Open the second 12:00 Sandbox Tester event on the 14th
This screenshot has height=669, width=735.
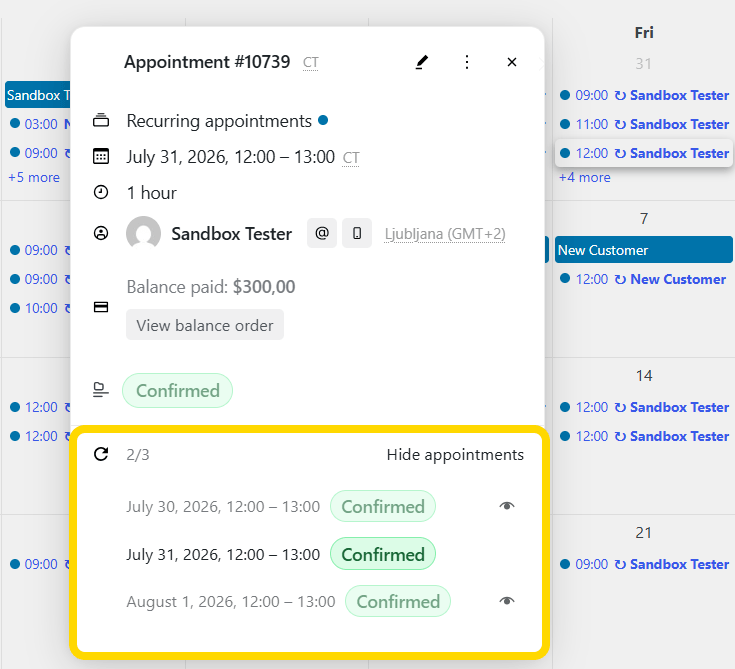[x=645, y=436]
